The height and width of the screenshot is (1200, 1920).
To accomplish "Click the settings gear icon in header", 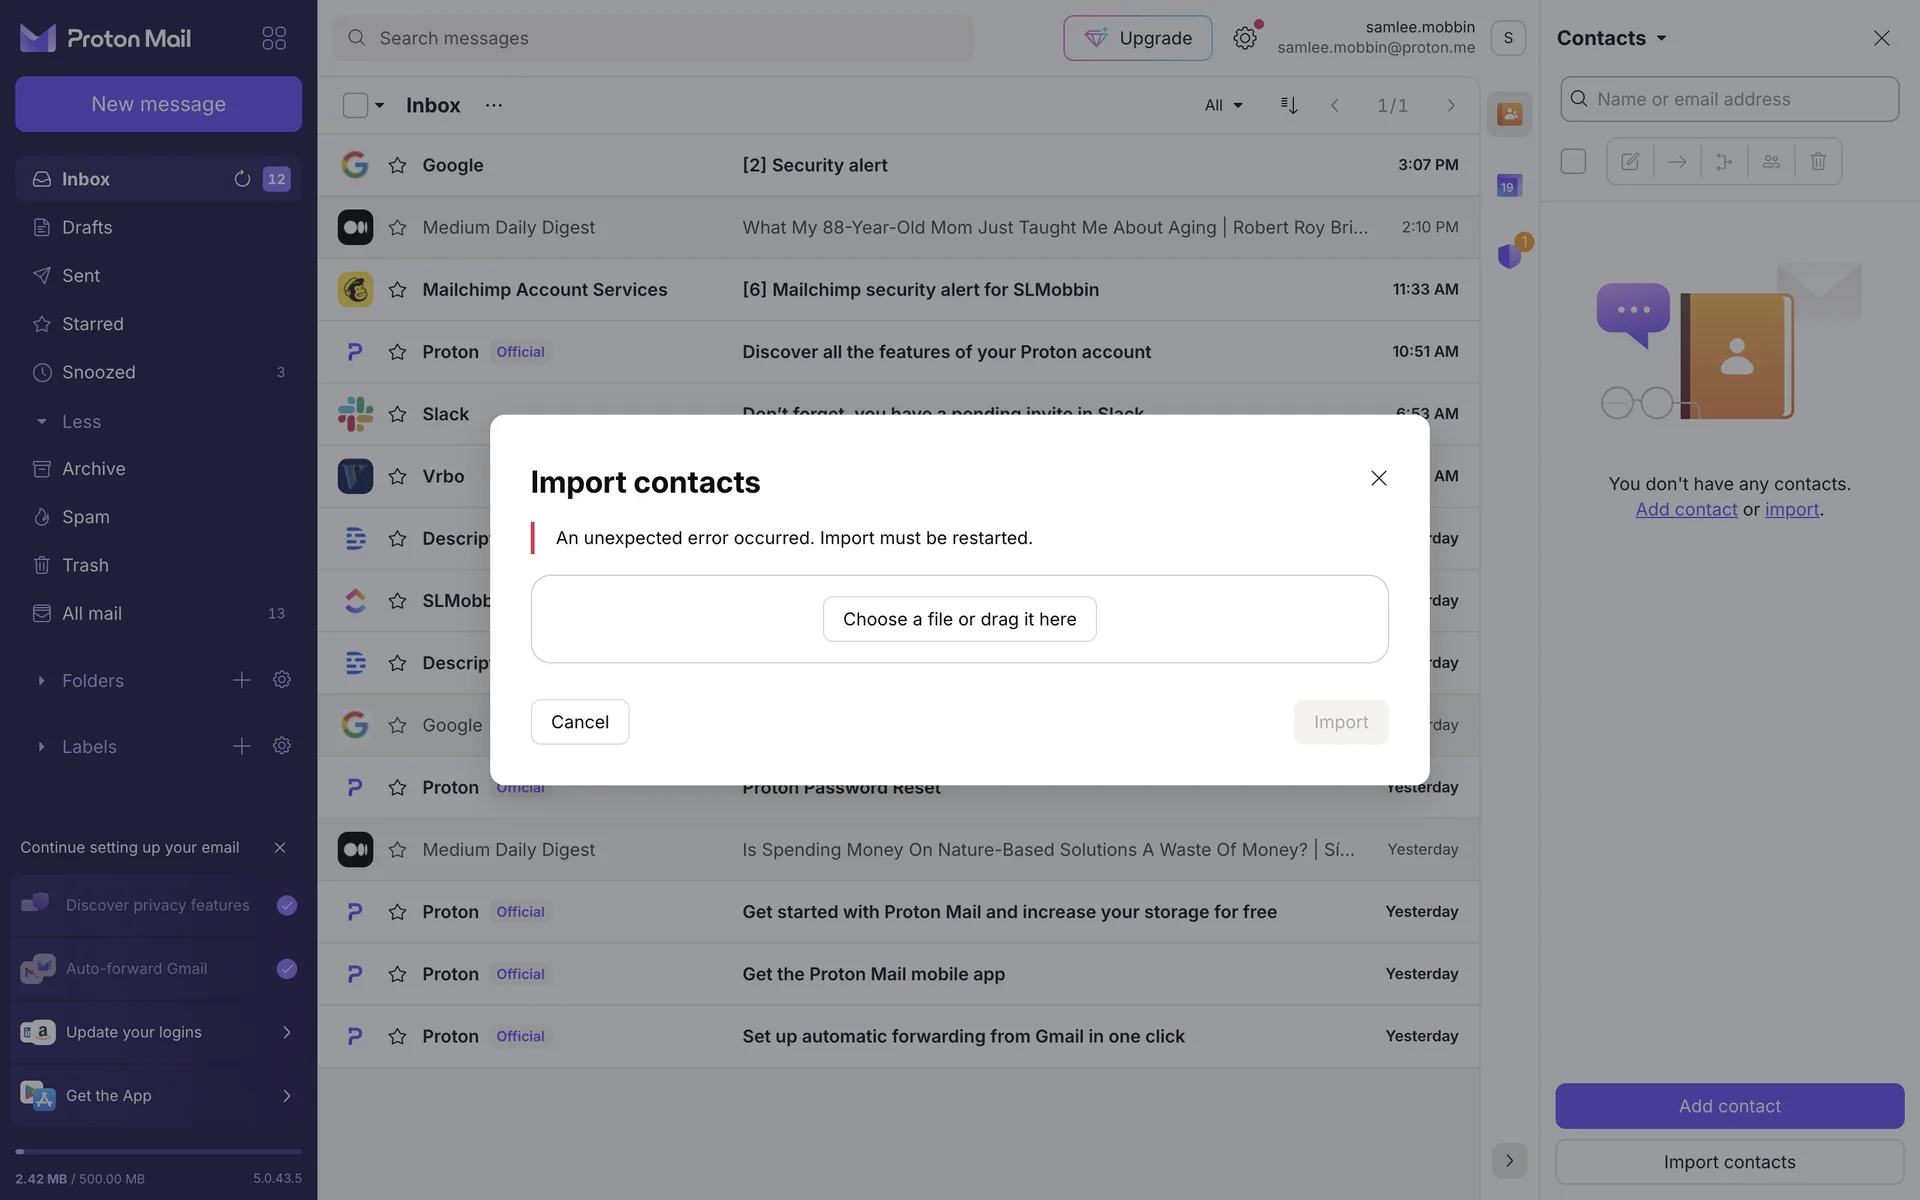I will pyautogui.click(x=1244, y=38).
